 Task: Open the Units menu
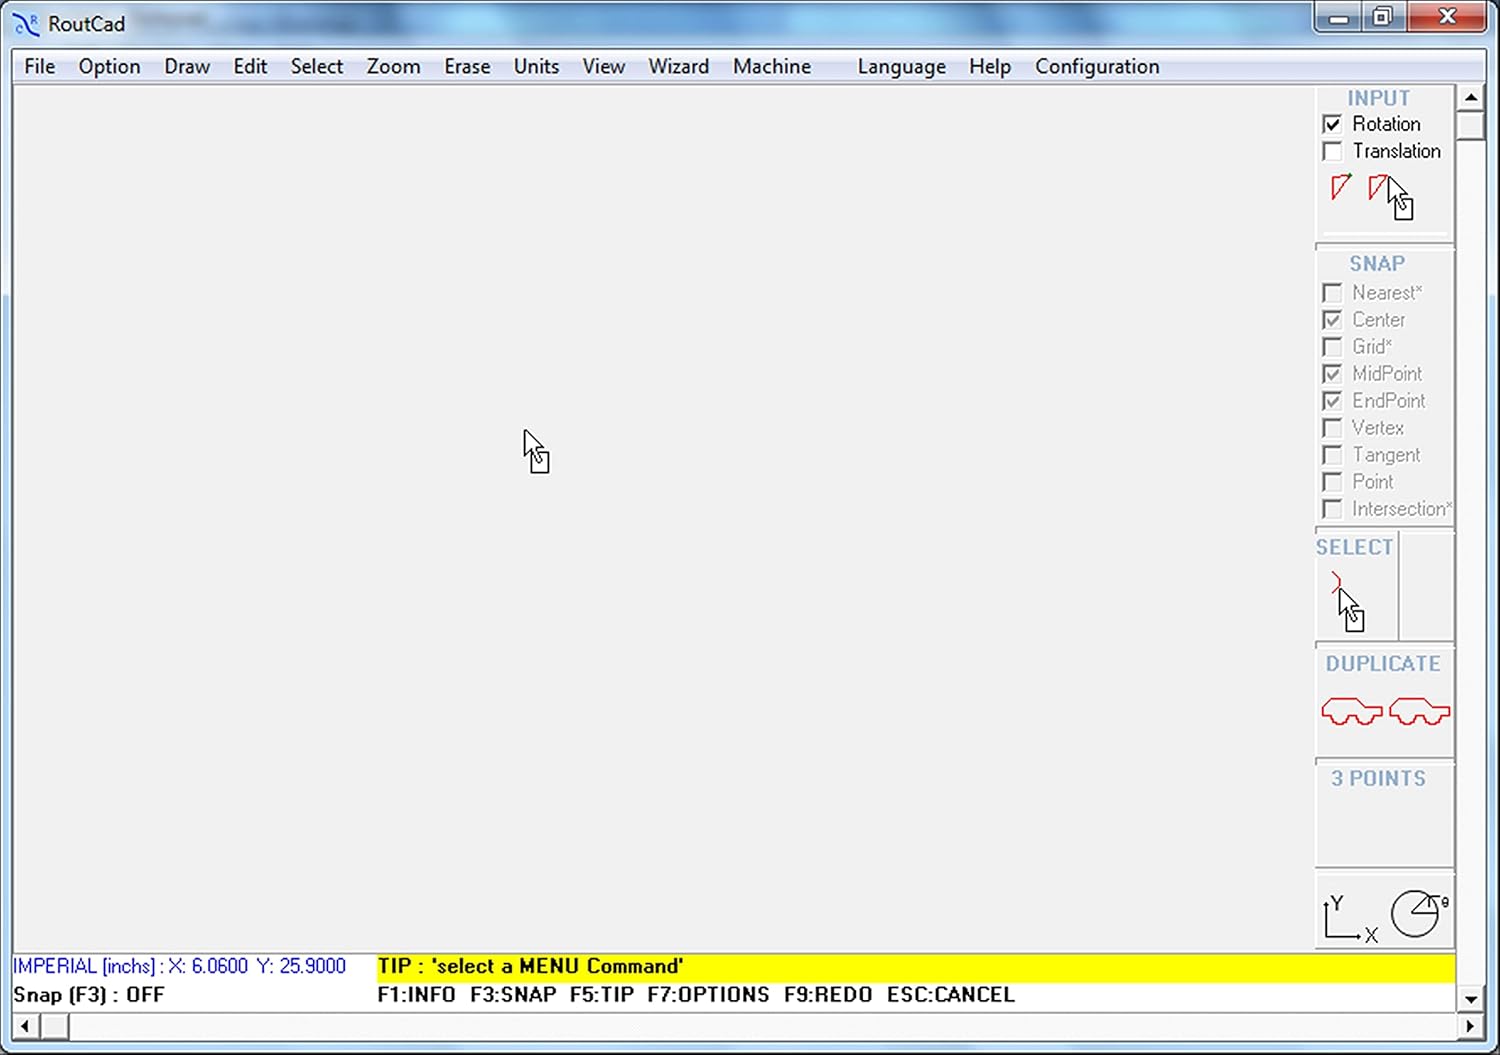[x=536, y=66]
